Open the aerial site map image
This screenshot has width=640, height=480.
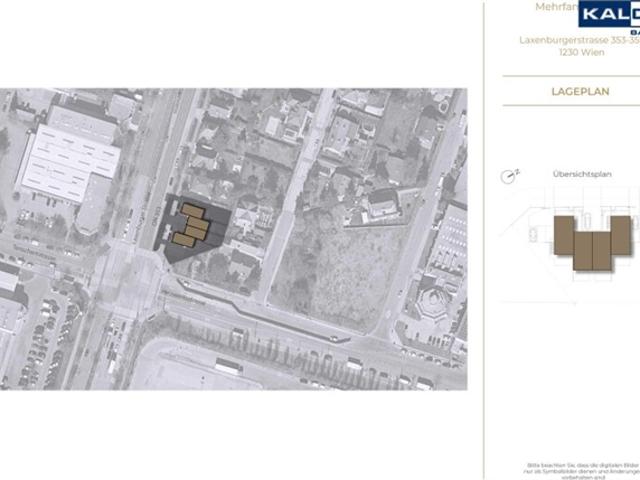click(x=233, y=239)
